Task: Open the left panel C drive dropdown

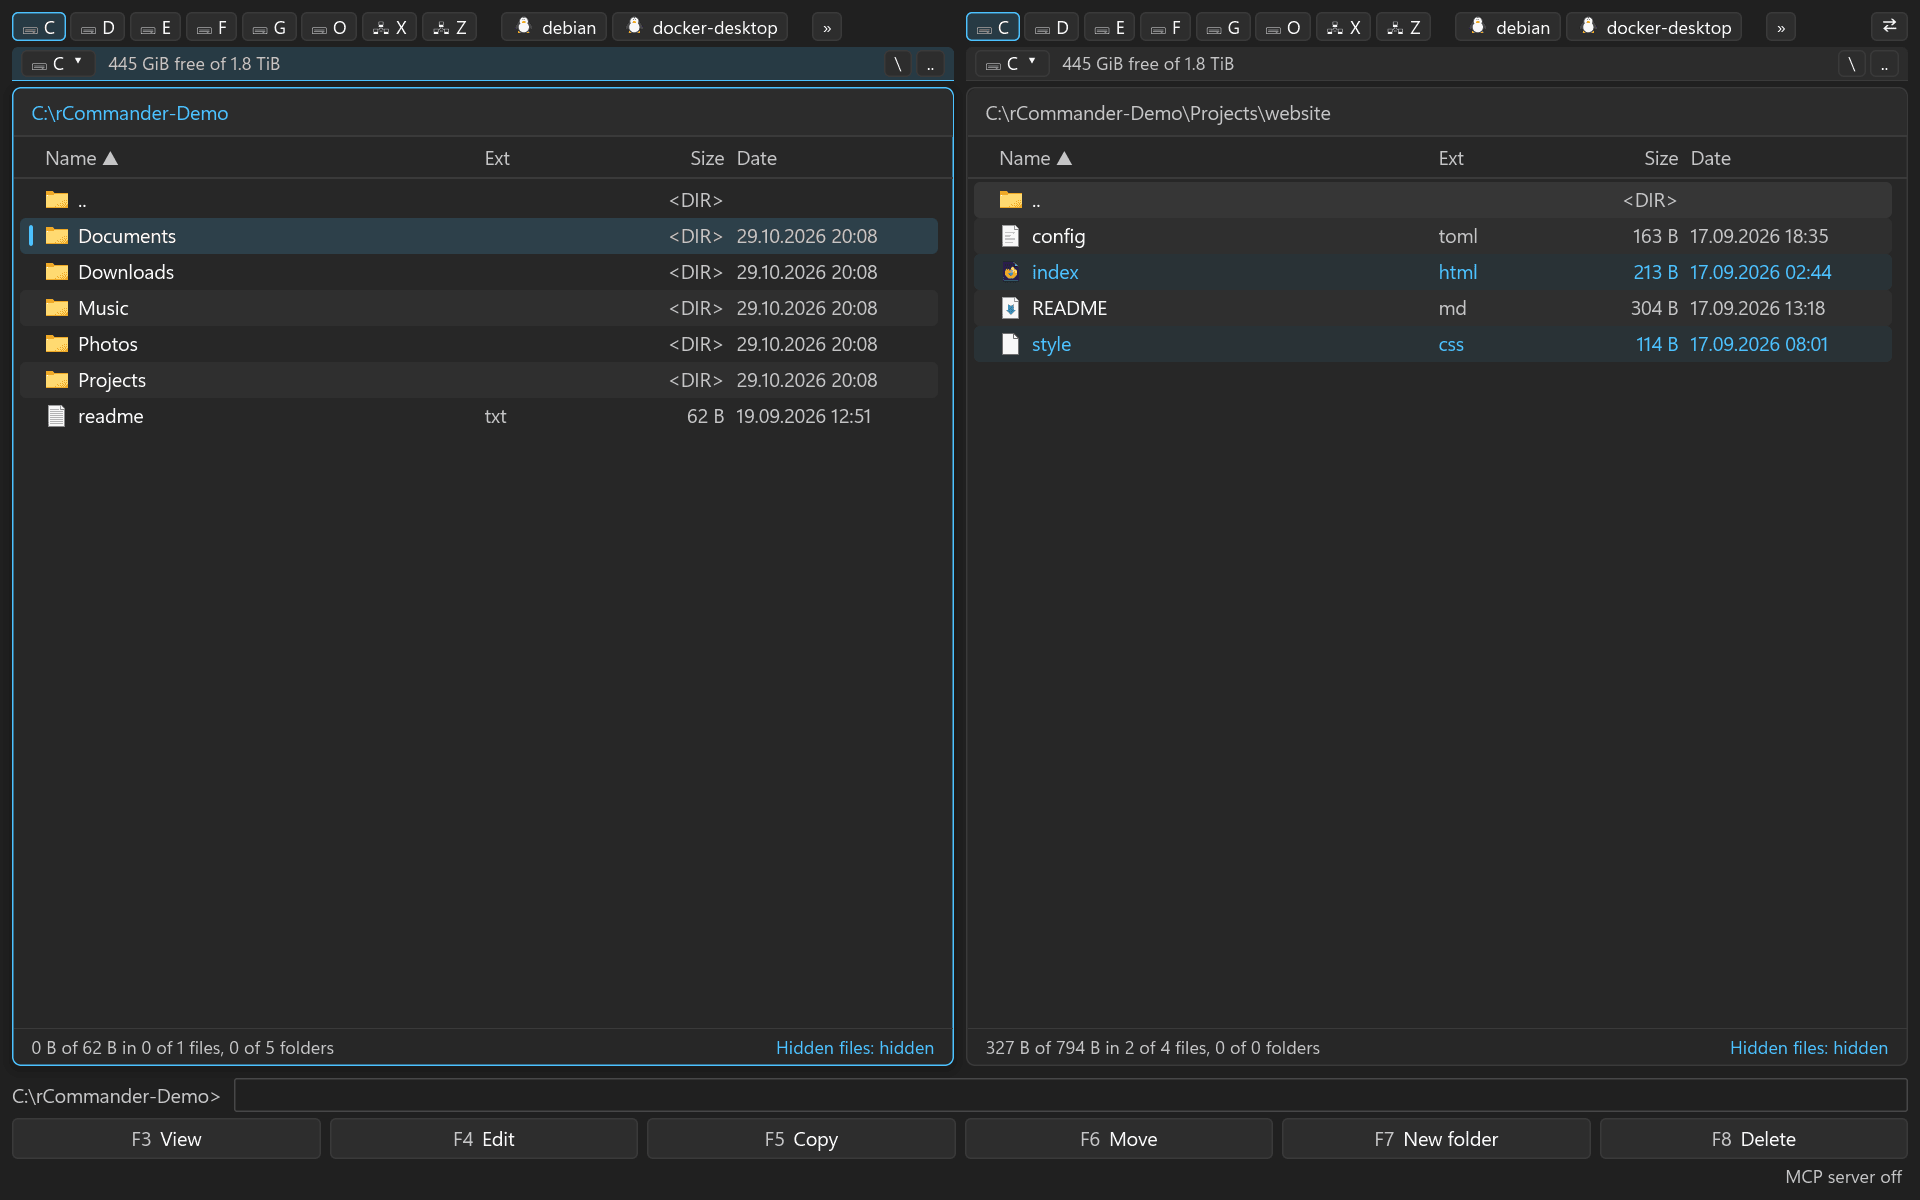Action: [58, 64]
